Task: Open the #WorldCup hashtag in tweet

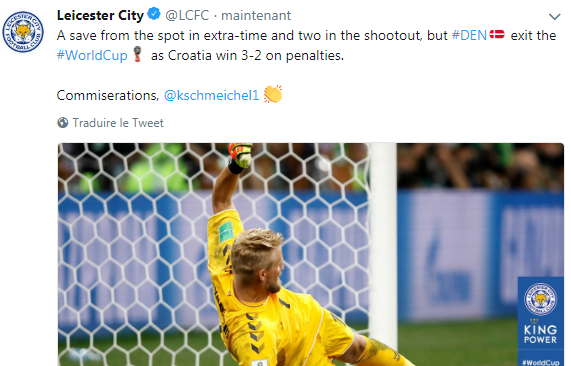Action: [92, 55]
